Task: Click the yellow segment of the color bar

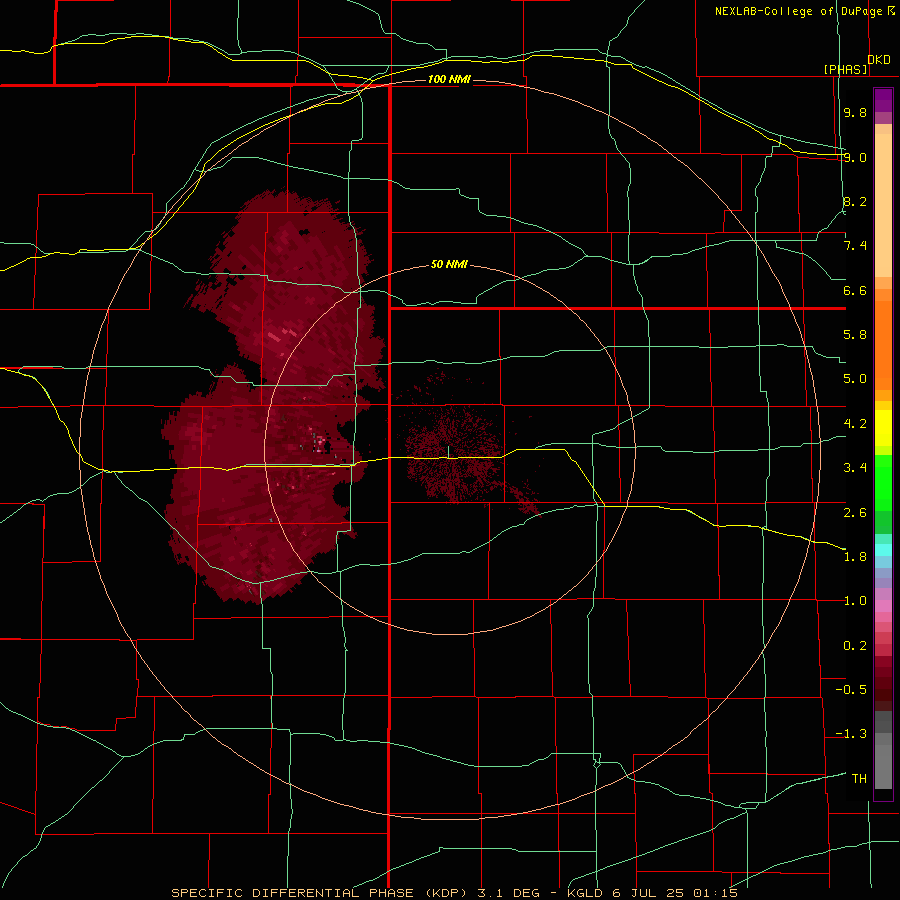Action: point(883,428)
